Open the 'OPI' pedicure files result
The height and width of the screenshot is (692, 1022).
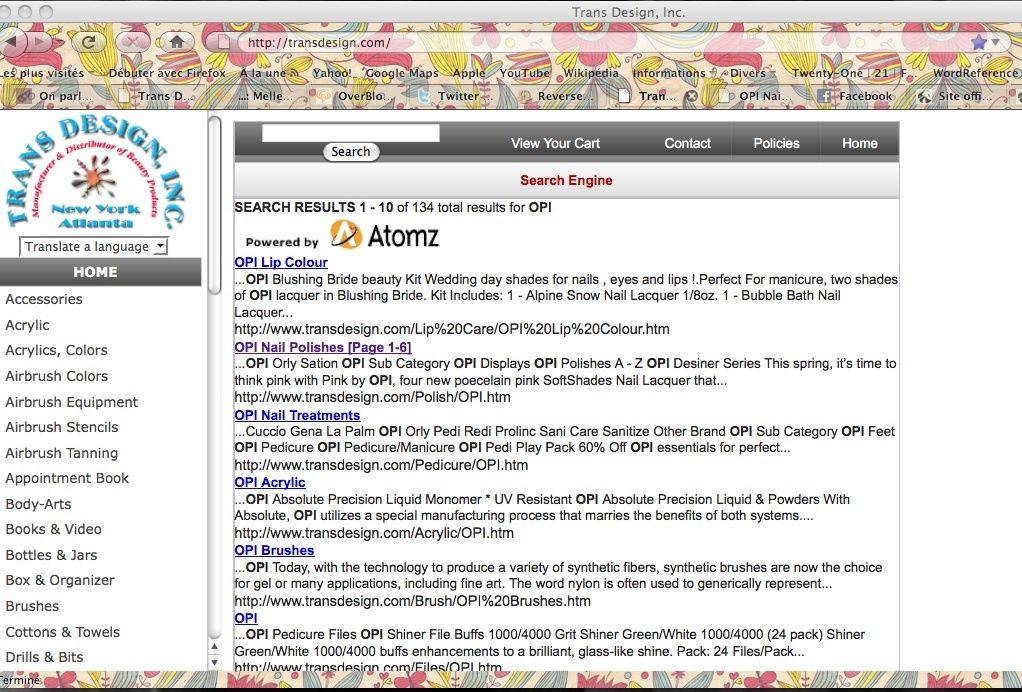(x=246, y=618)
